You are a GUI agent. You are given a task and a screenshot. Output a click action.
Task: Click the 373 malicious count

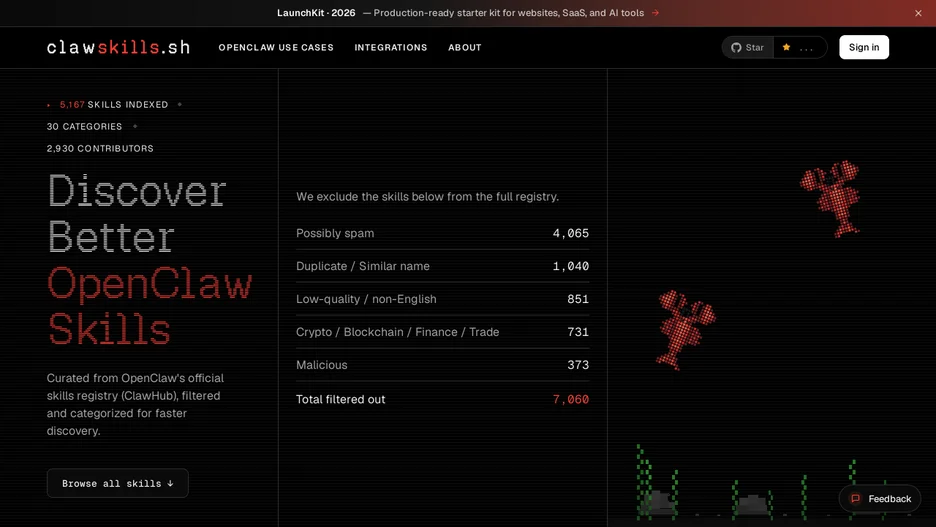[578, 365]
